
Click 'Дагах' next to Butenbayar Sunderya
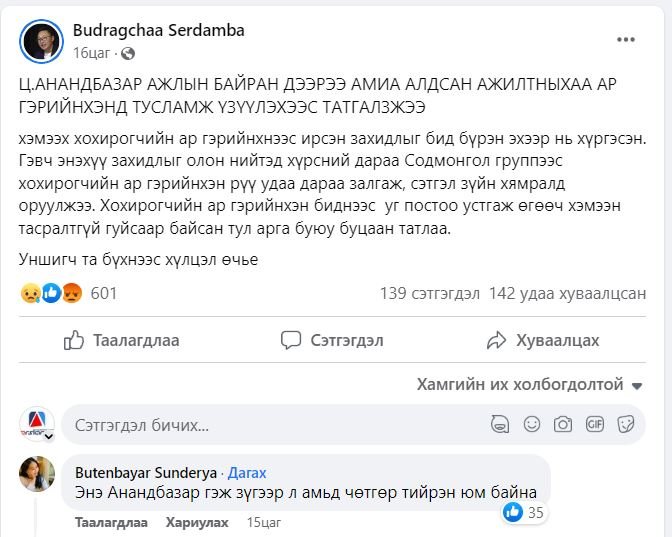pos(247,472)
